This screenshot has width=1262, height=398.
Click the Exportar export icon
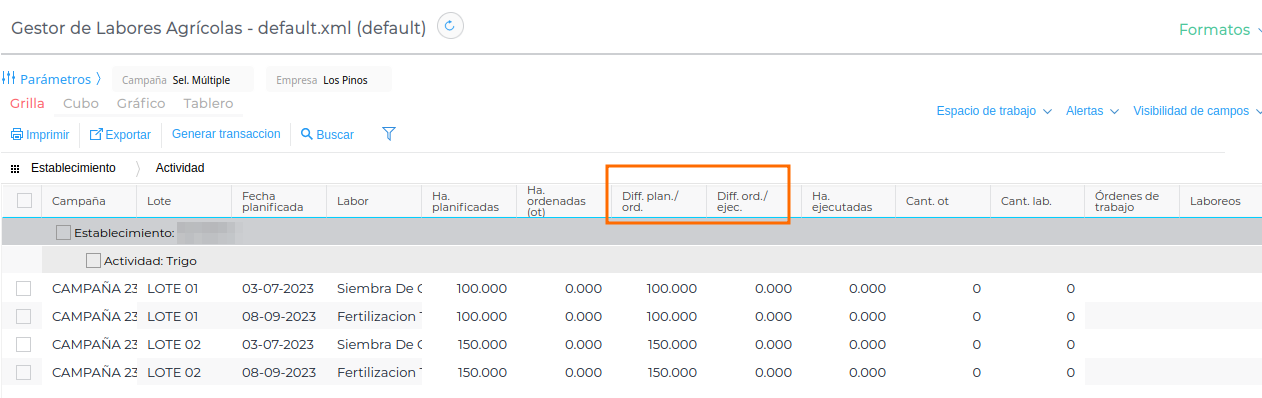pyautogui.click(x=96, y=134)
